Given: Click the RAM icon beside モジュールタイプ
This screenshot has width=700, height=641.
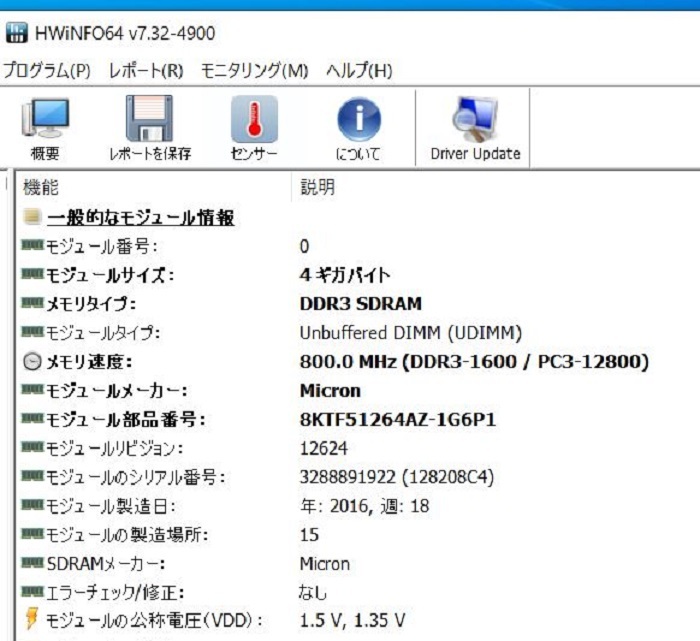Looking at the screenshot, I should [33, 332].
